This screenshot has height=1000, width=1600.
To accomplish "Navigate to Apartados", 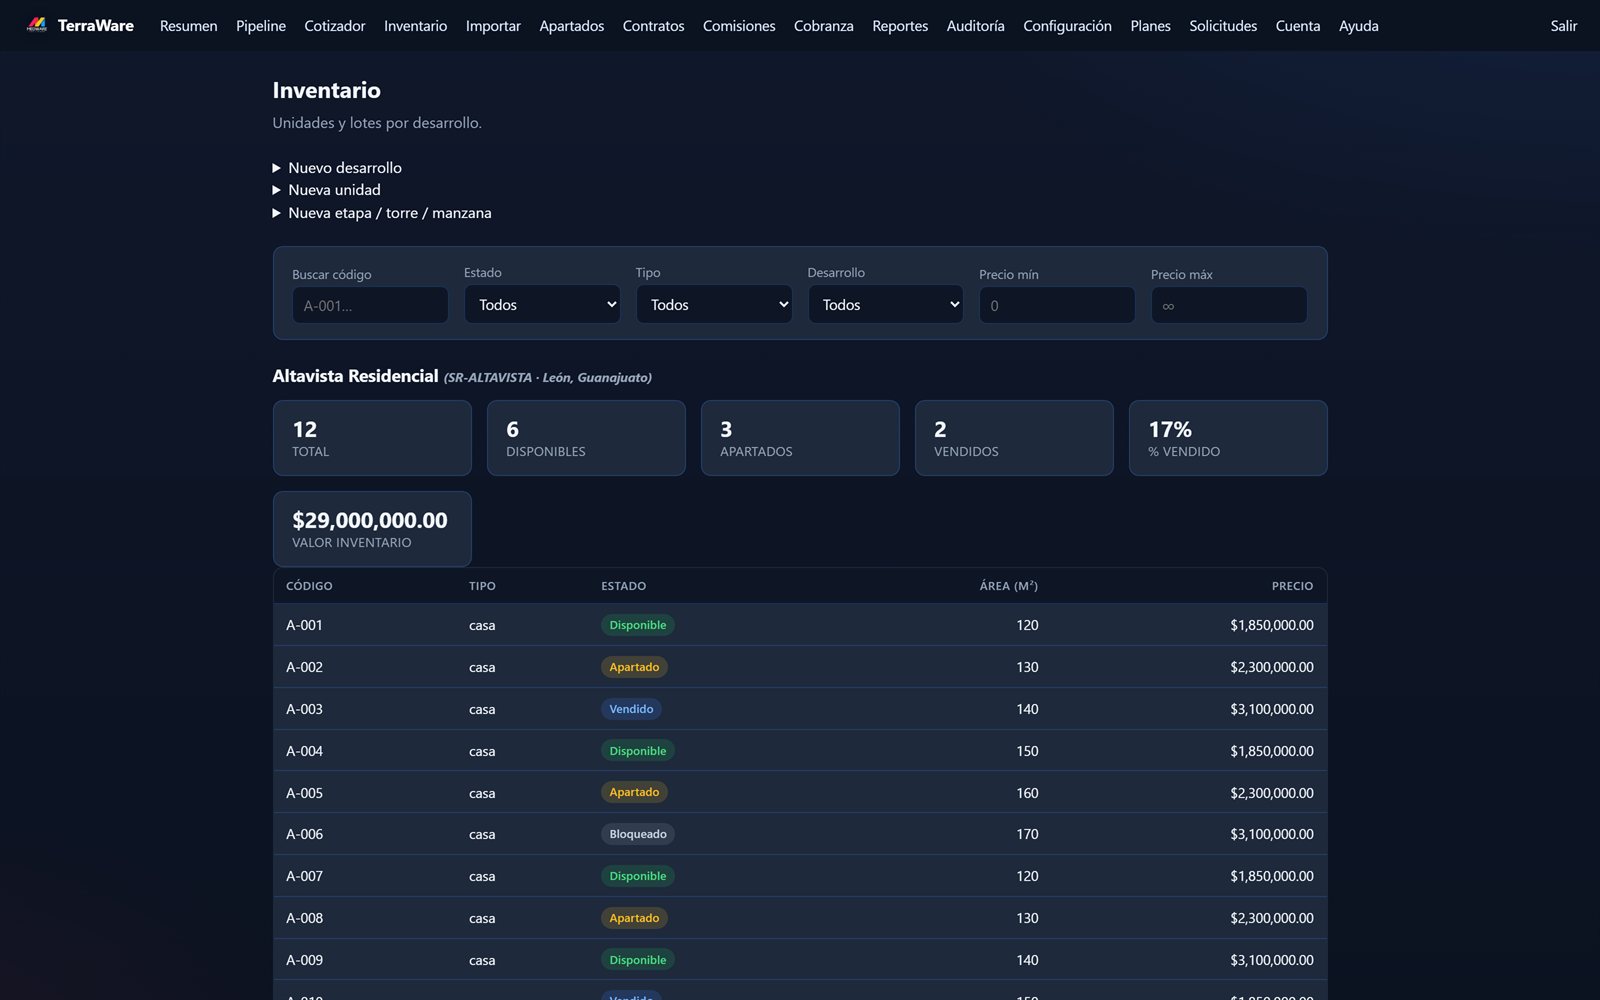I will (572, 26).
